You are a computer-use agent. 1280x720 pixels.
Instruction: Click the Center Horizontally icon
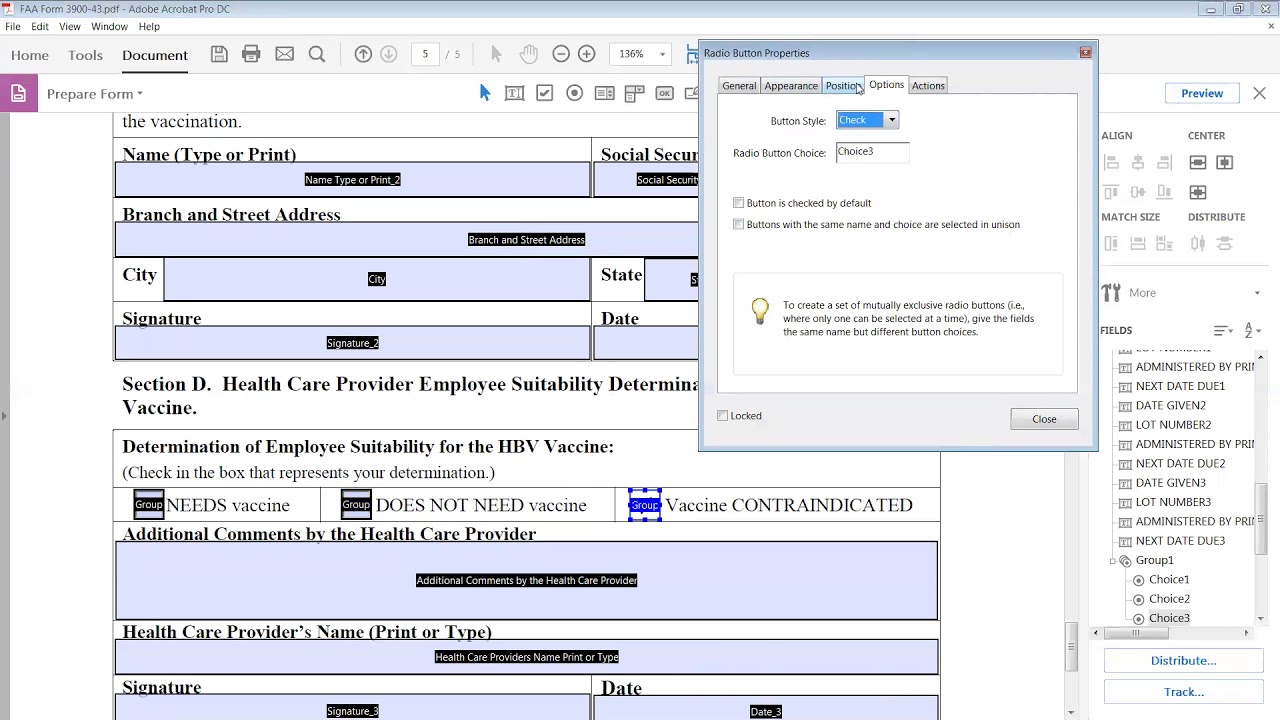click(1225, 162)
